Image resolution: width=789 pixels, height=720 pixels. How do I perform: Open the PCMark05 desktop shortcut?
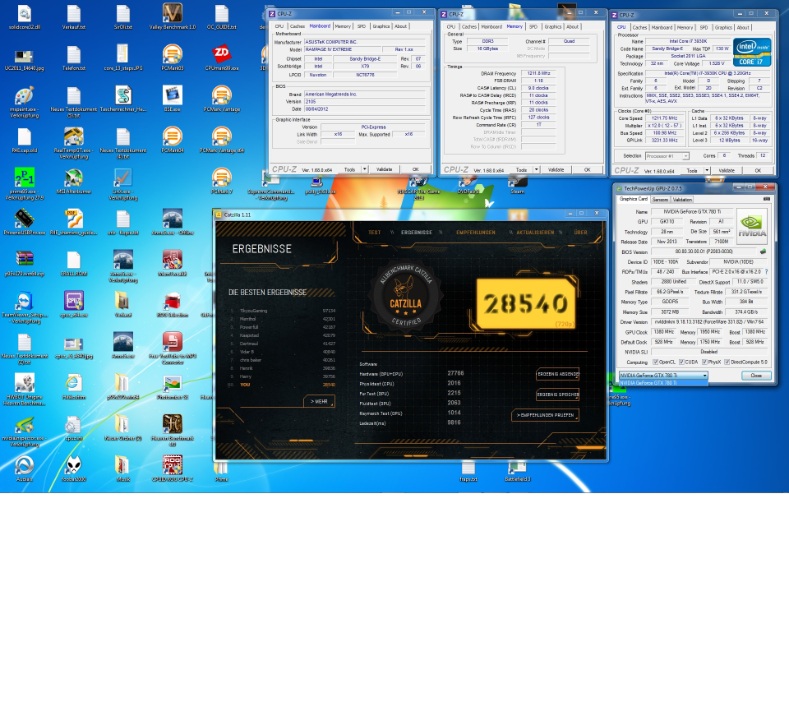[x=172, y=57]
